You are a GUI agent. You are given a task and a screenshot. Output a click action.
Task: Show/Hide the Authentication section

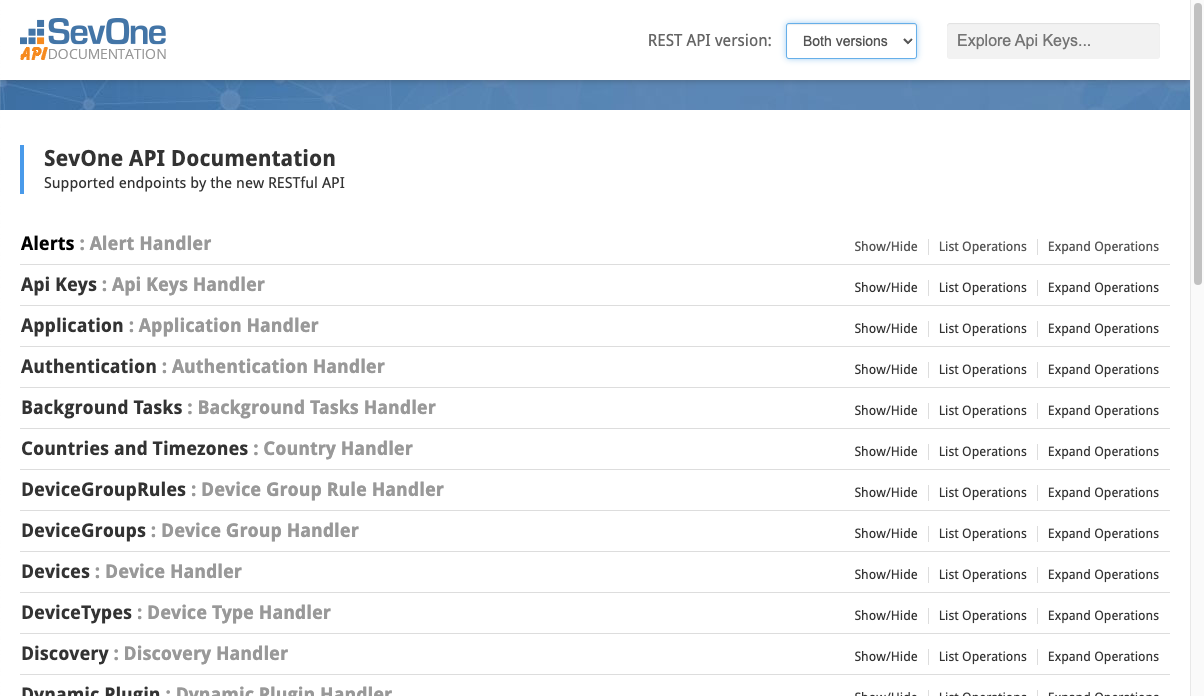click(x=886, y=369)
